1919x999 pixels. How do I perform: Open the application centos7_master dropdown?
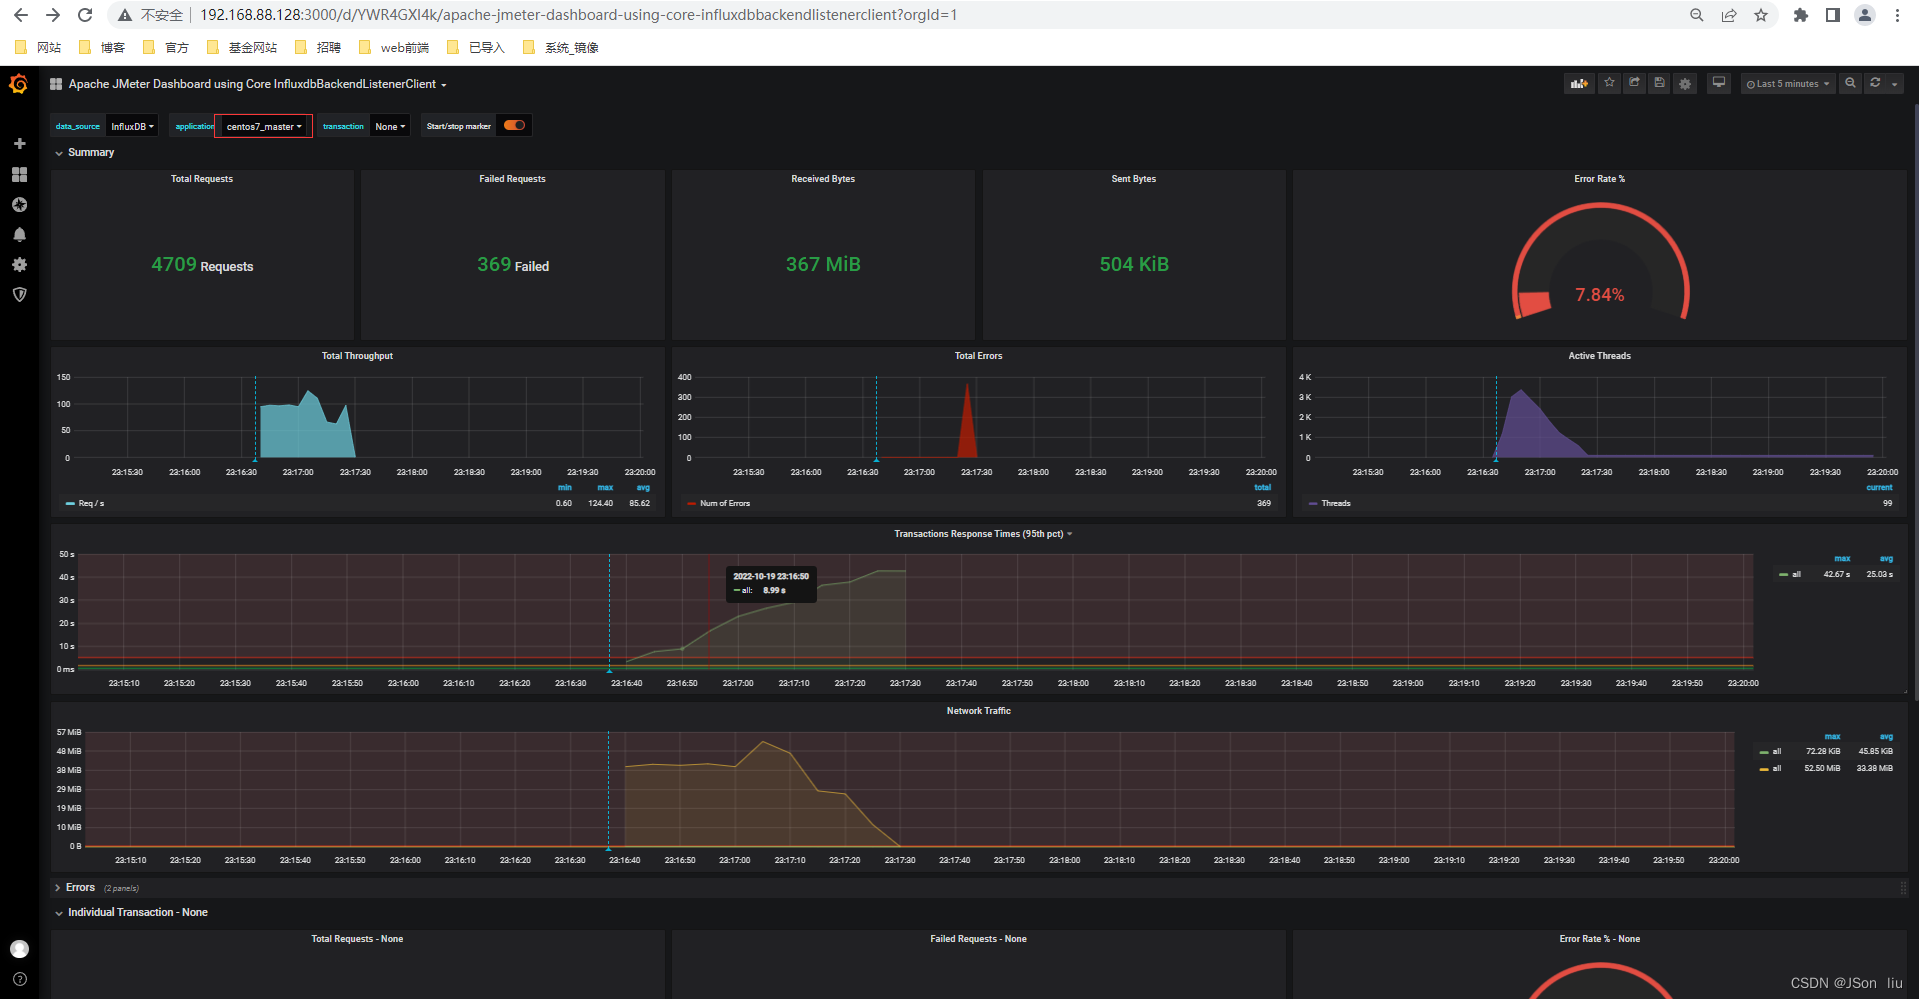pyautogui.click(x=264, y=126)
